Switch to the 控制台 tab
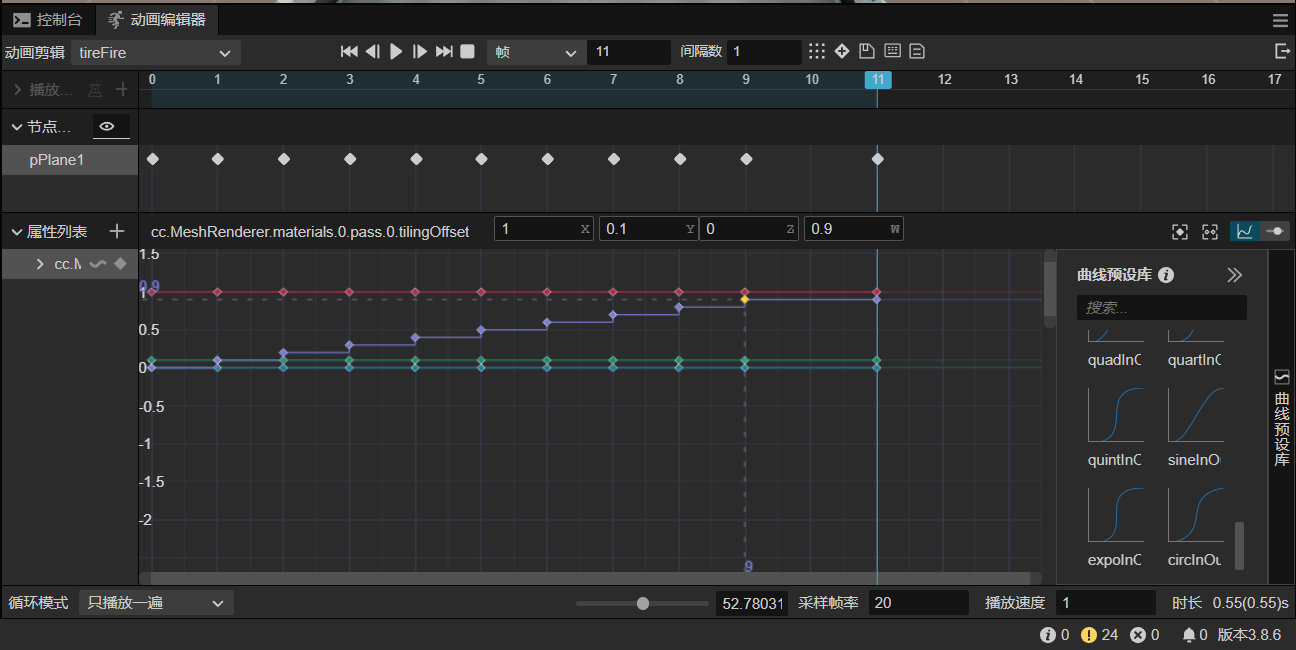This screenshot has width=1296, height=650. [x=49, y=19]
